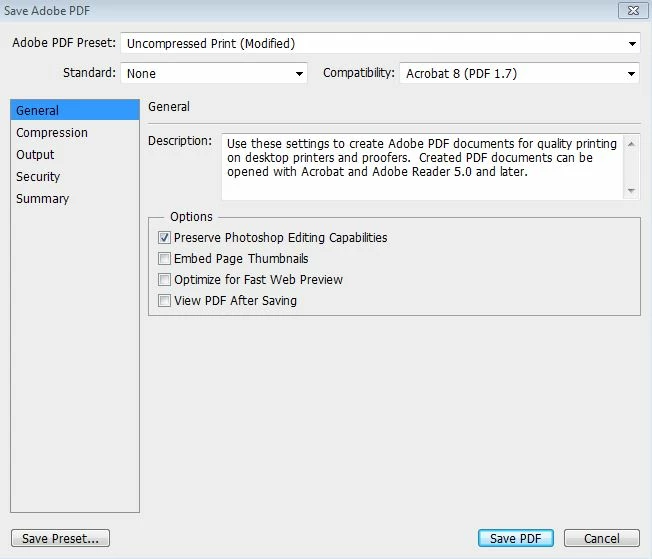Click the Save PDF button

click(x=516, y=538)
